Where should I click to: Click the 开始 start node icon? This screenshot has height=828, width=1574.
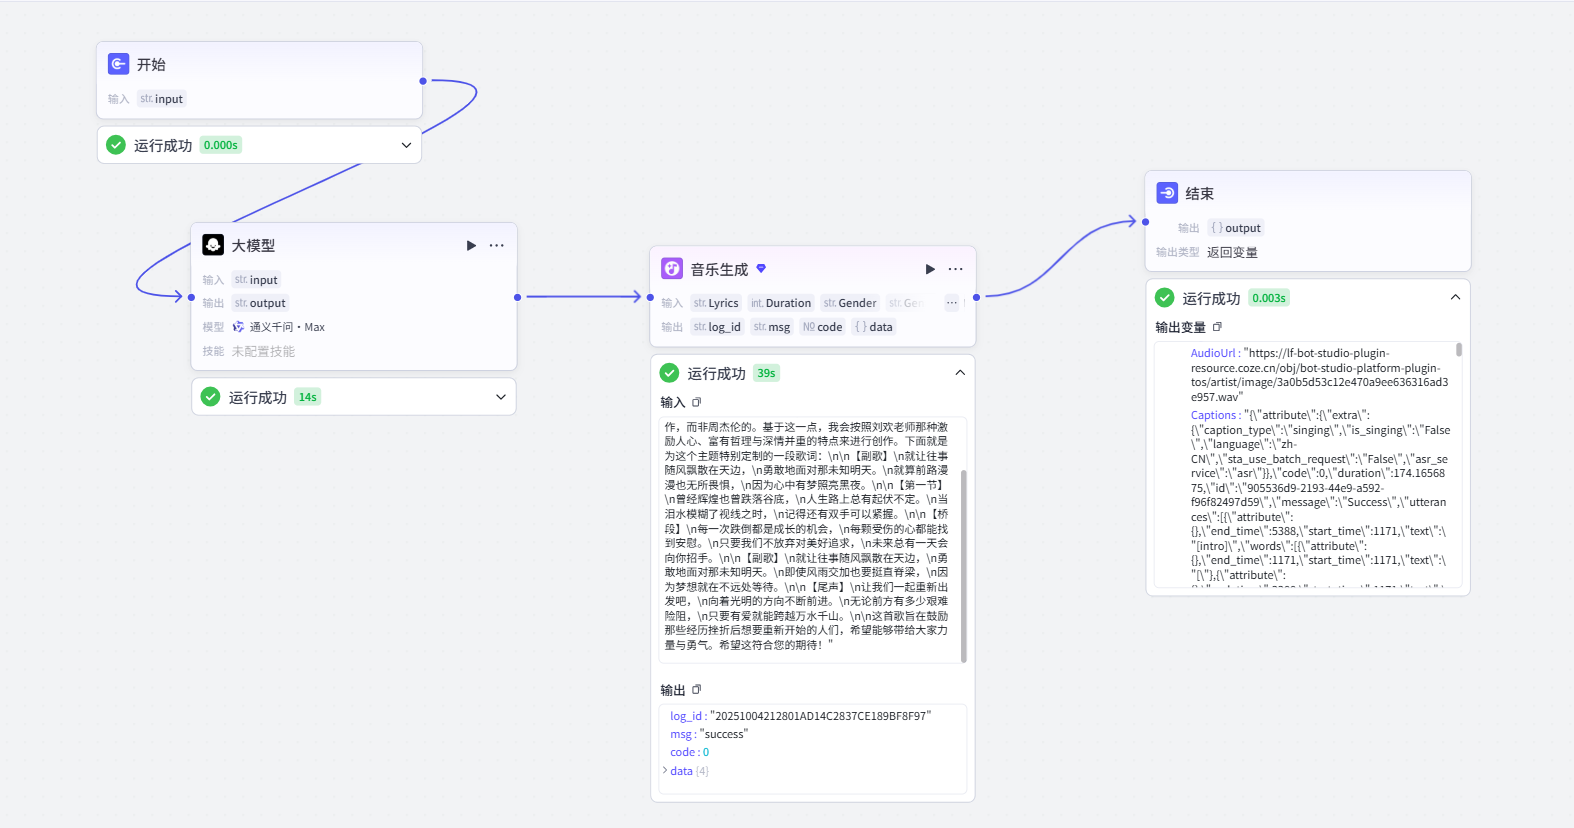click(x=118, y=64)
